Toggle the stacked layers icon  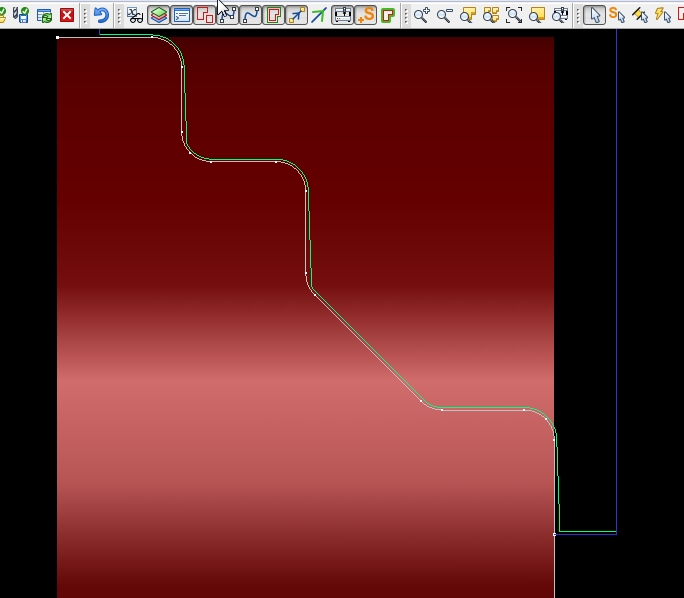point(158,15)
